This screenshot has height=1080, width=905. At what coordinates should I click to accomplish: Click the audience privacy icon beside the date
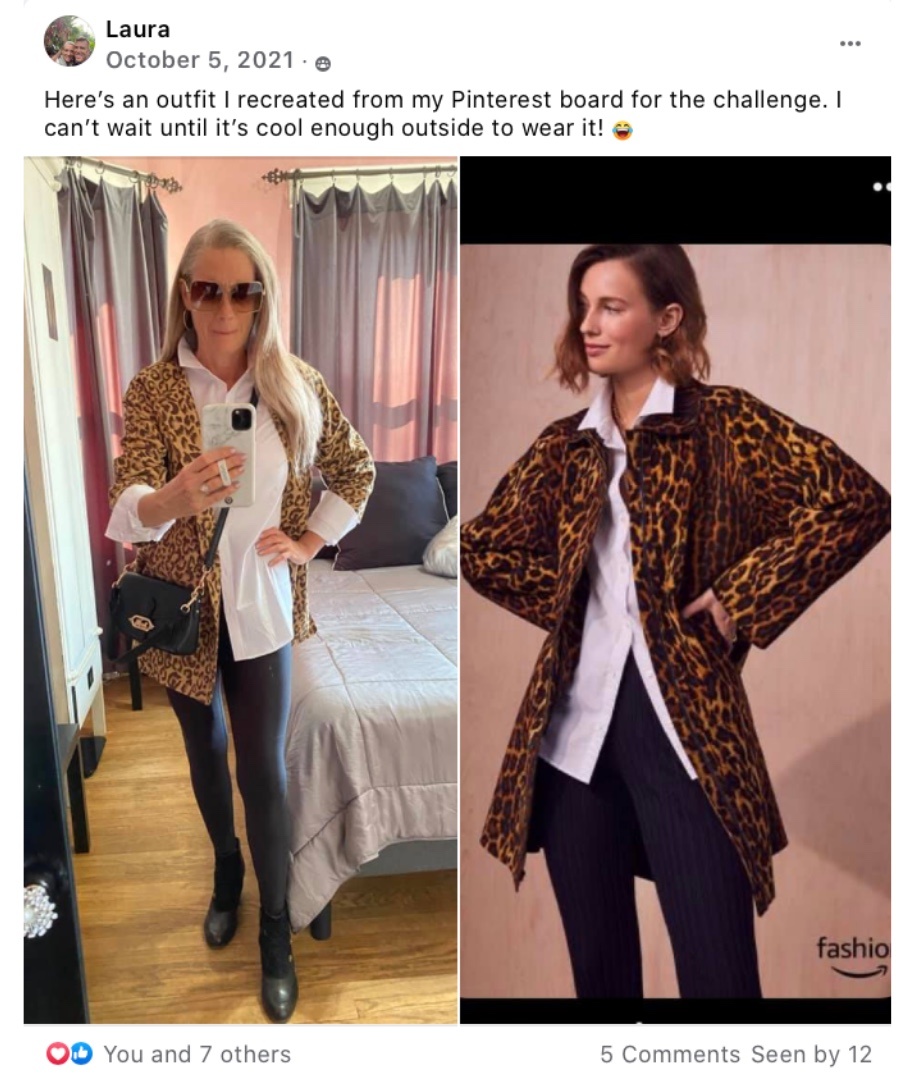tap(322, 63)
